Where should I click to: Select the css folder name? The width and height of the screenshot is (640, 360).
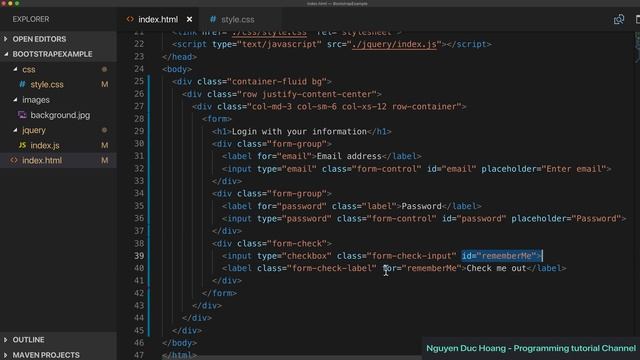click(29, 69)
